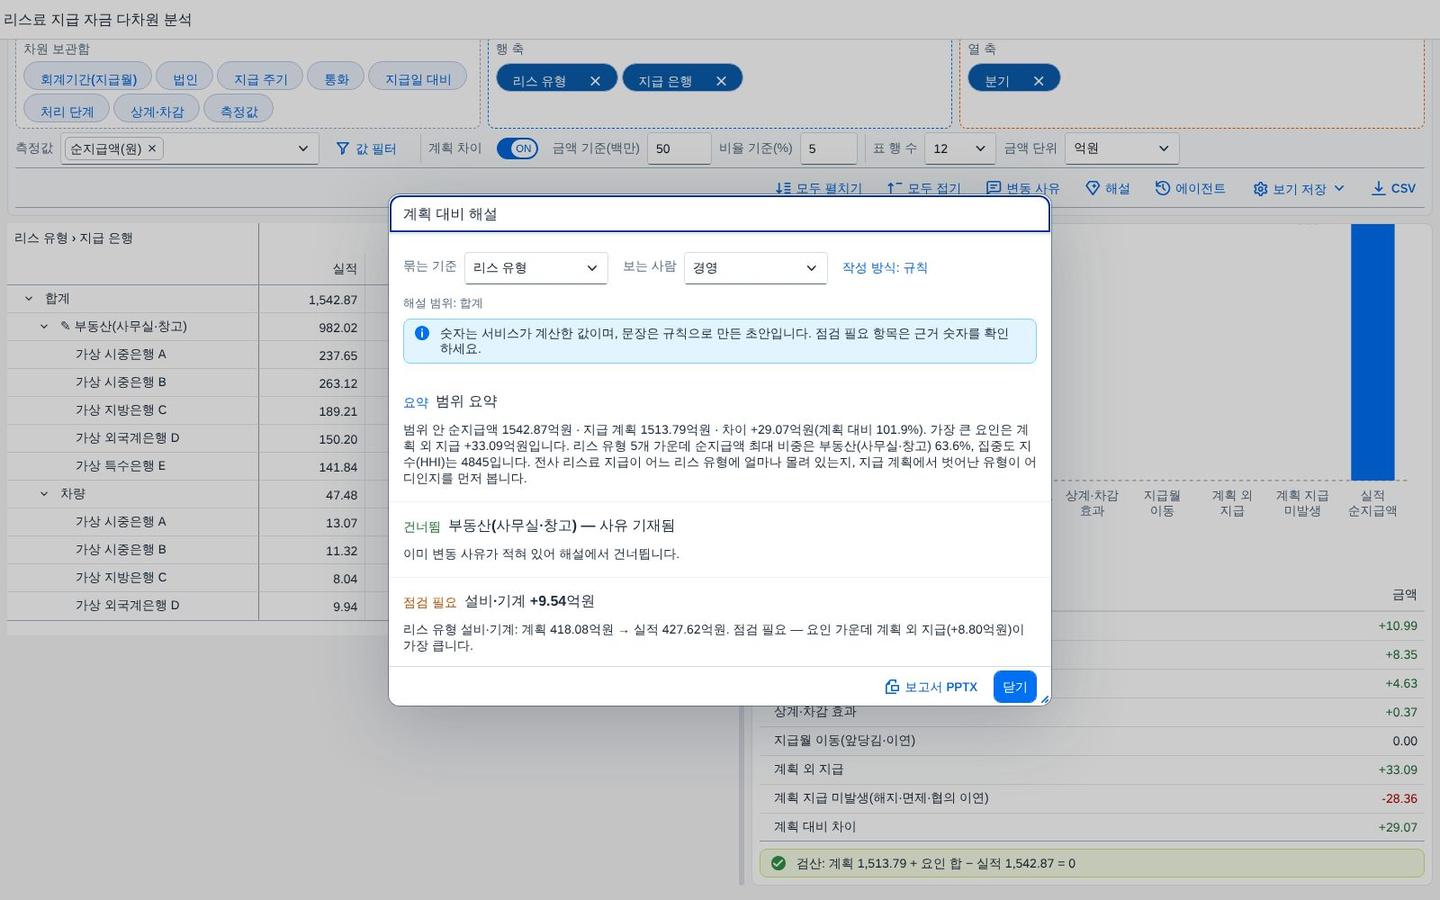Open the 묶는 기준 dropdown showing 리스 유형

(536, 268)
